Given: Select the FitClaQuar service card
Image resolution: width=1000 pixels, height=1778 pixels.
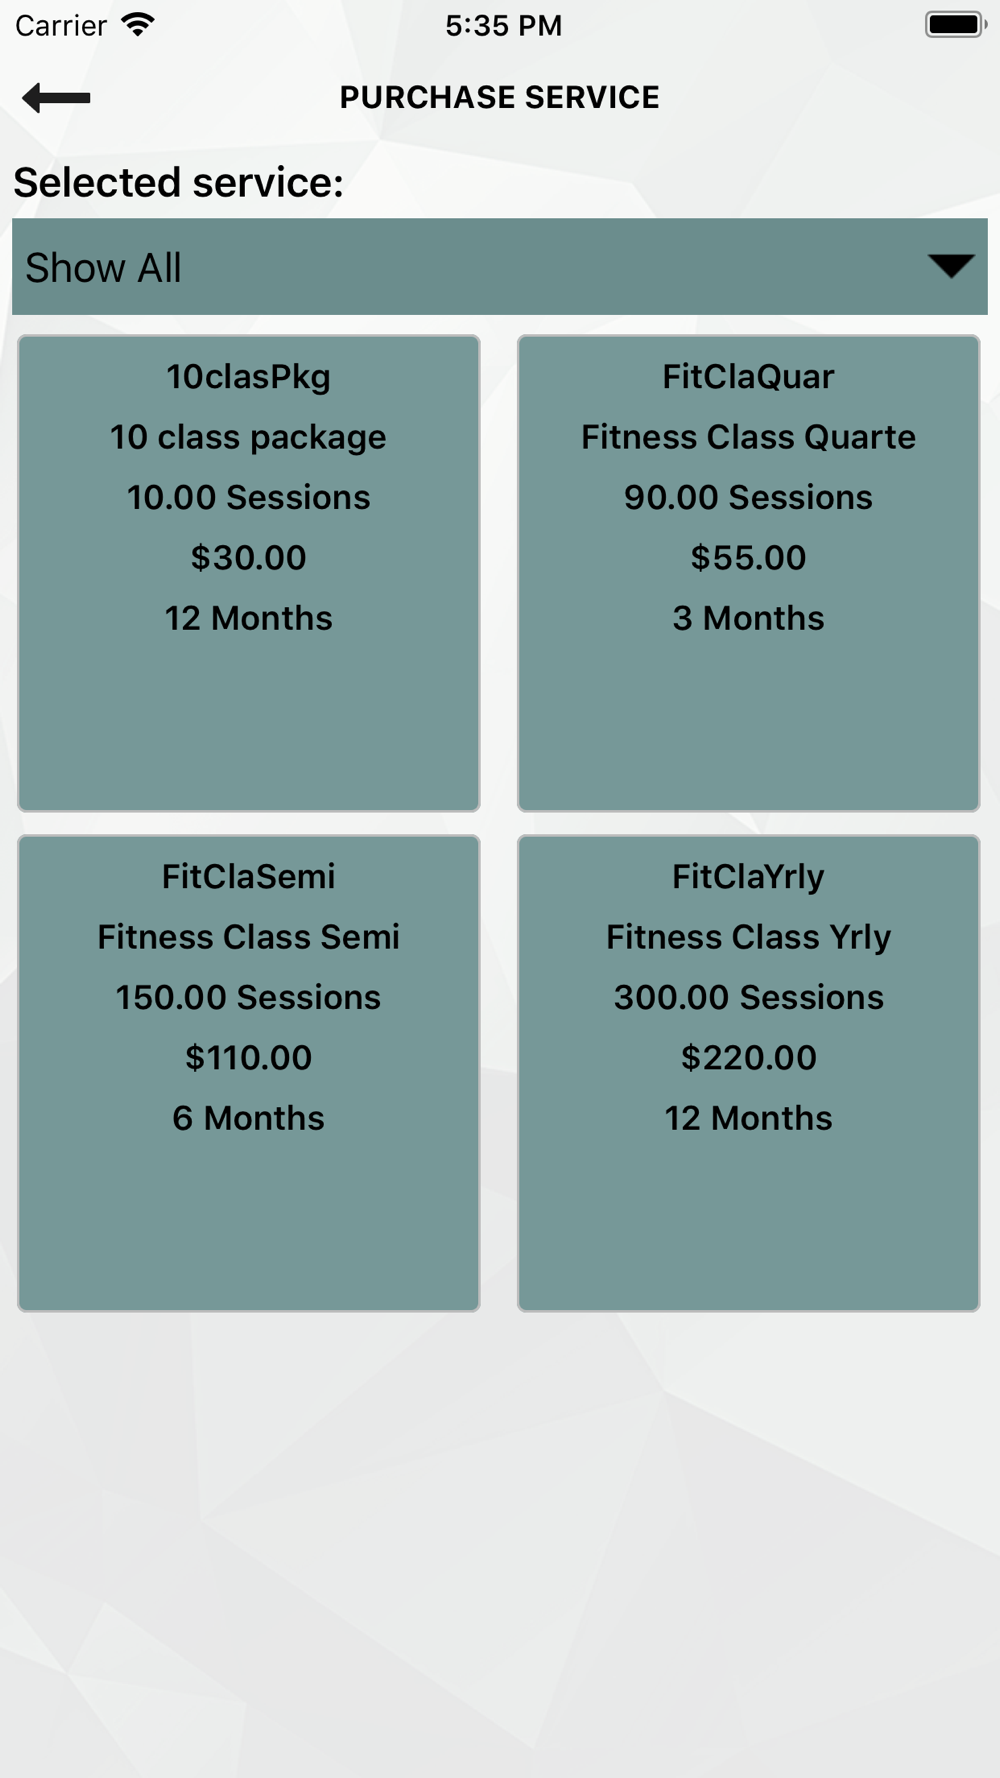Looking at the screenshot, I should (748, 573).
